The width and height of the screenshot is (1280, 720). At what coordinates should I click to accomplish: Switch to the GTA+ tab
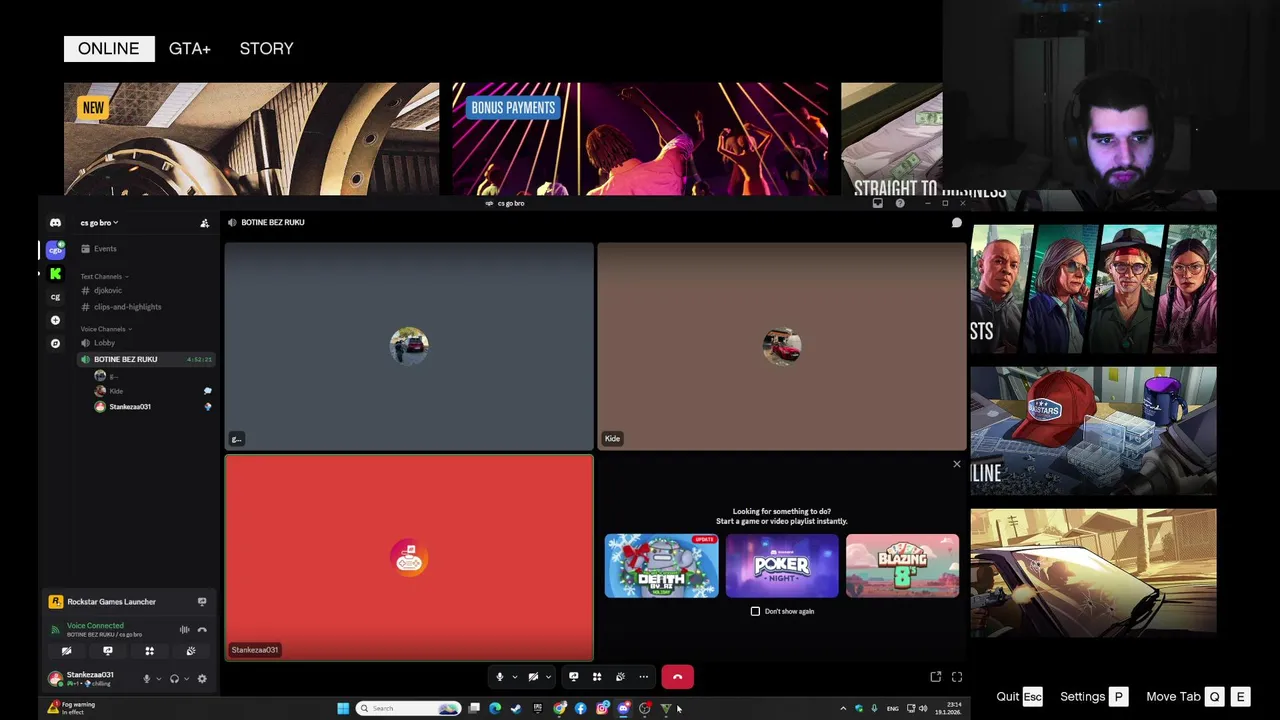[x=190, y=48]
